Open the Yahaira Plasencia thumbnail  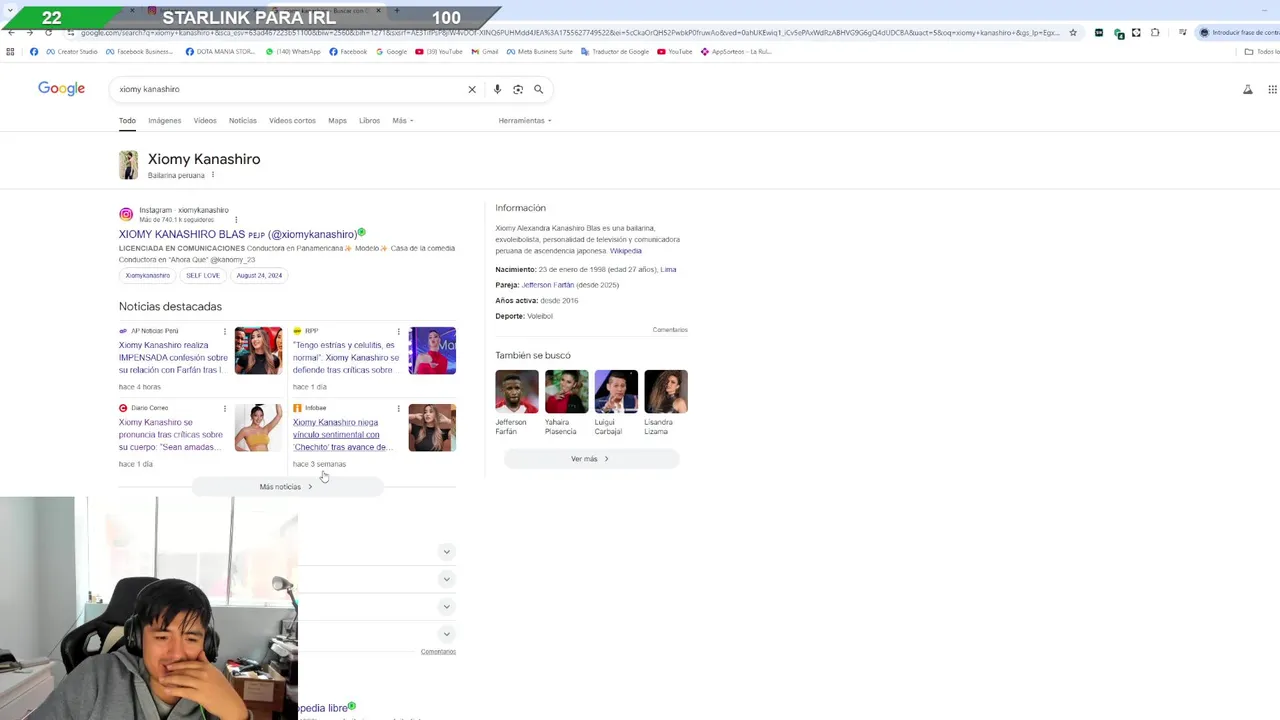click(567, 391)
